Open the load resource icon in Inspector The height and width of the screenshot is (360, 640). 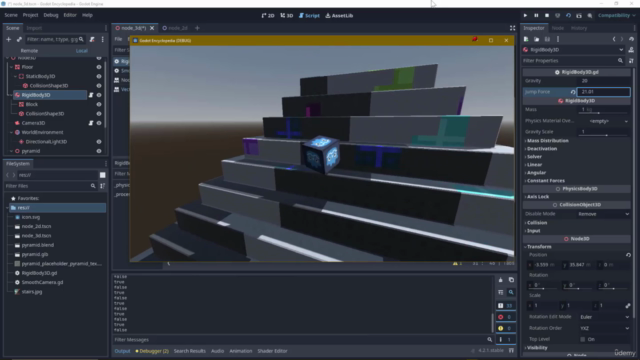coord(536,39)
